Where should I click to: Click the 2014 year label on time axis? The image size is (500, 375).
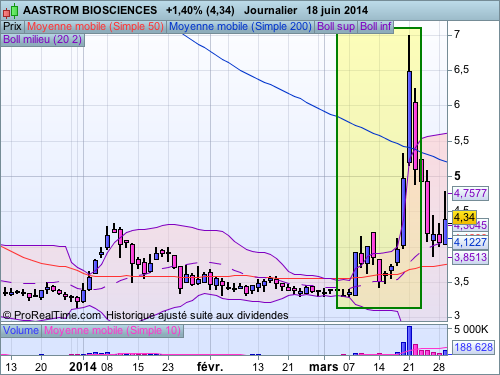(83, 367)
